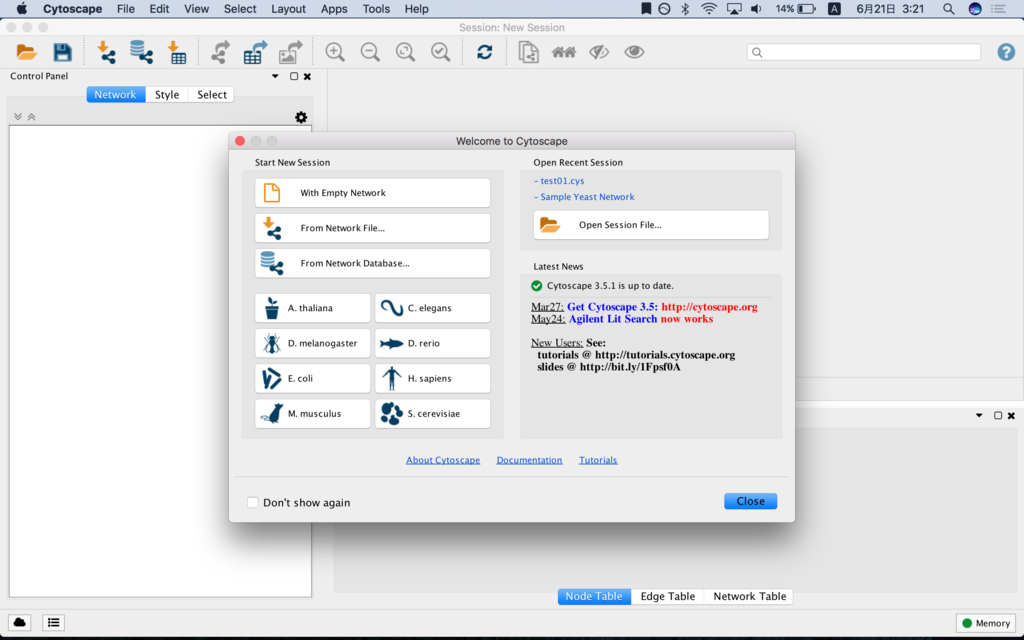Screen dimensions: 1024x640
Task: Import network from file toolbar icon
Action: click(105, 52)
